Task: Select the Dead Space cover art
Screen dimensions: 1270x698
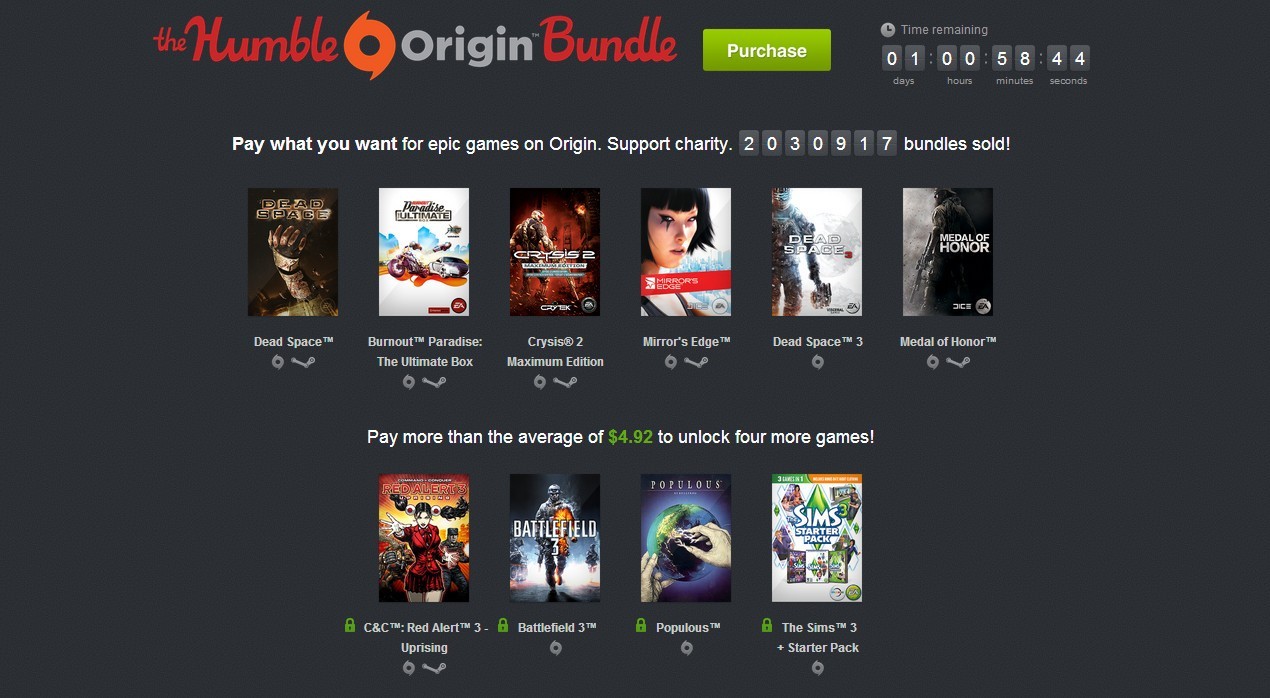Action: coord(293,252)
